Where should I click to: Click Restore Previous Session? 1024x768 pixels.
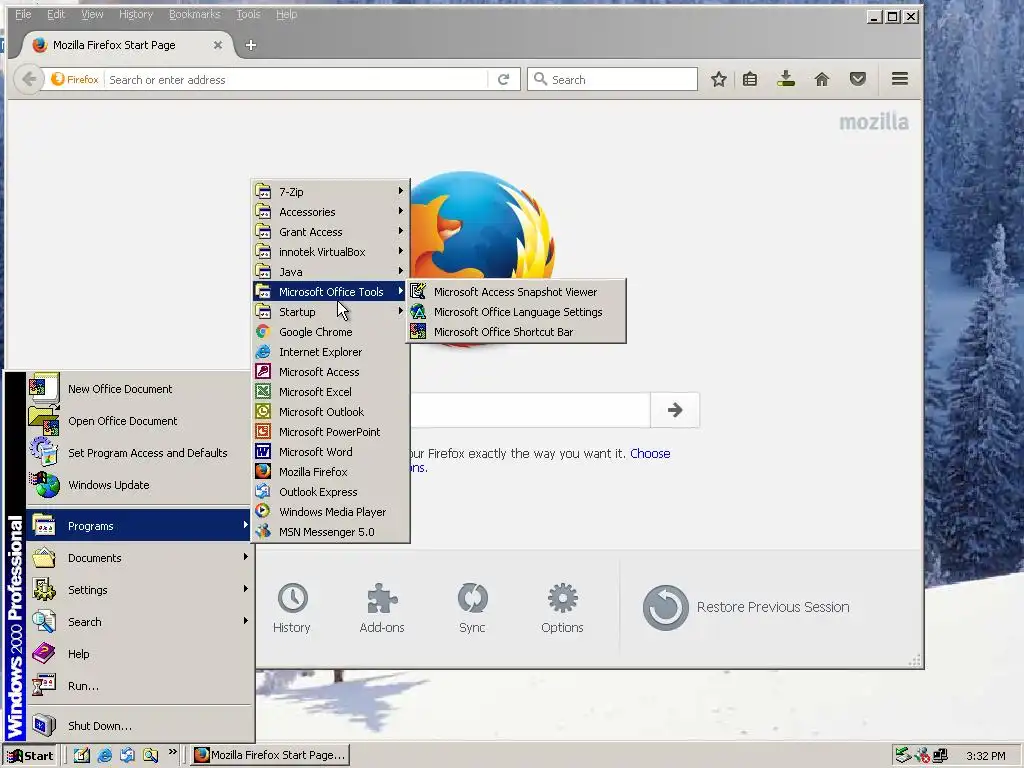[746, 607]
